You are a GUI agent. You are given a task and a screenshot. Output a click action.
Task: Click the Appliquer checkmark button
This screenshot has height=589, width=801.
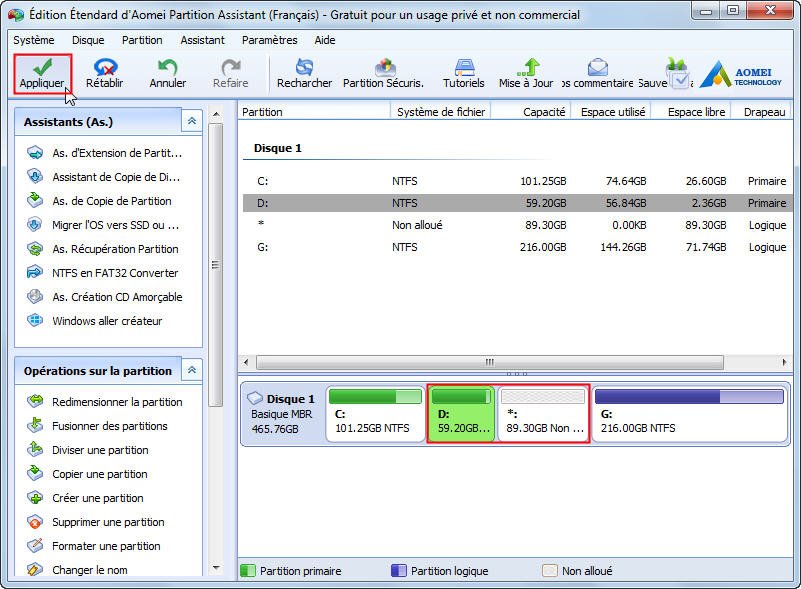pos(42,74)
